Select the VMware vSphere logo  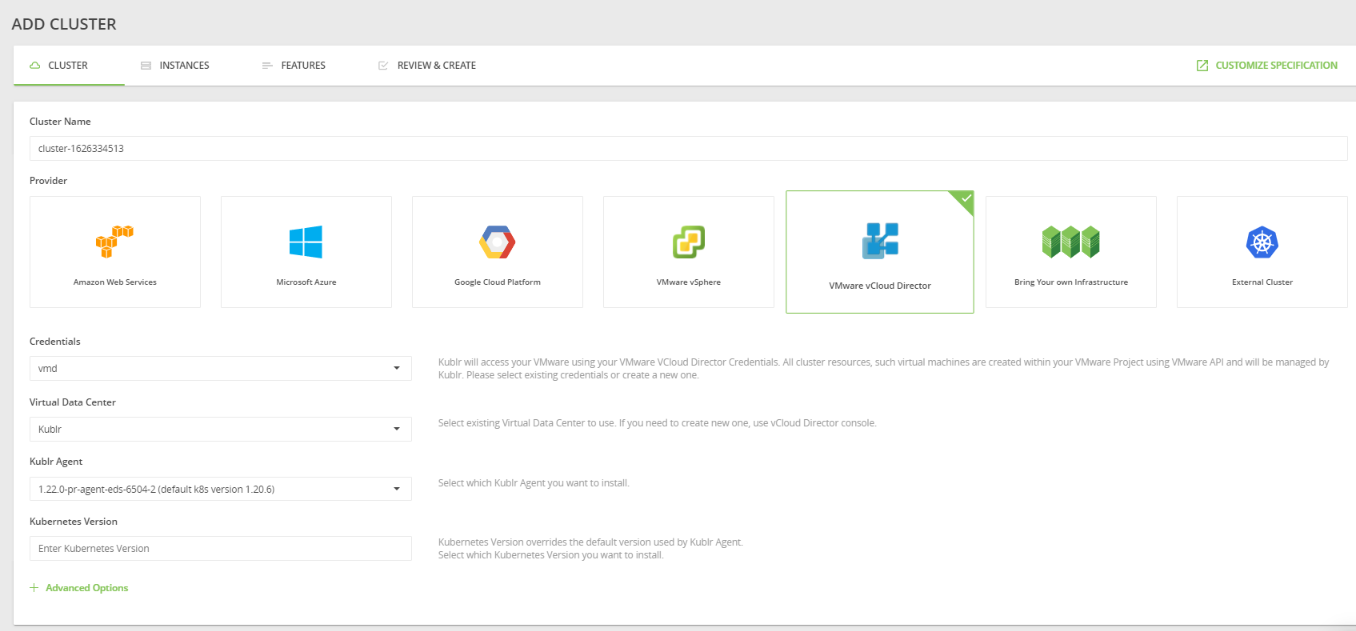point(688,242)
